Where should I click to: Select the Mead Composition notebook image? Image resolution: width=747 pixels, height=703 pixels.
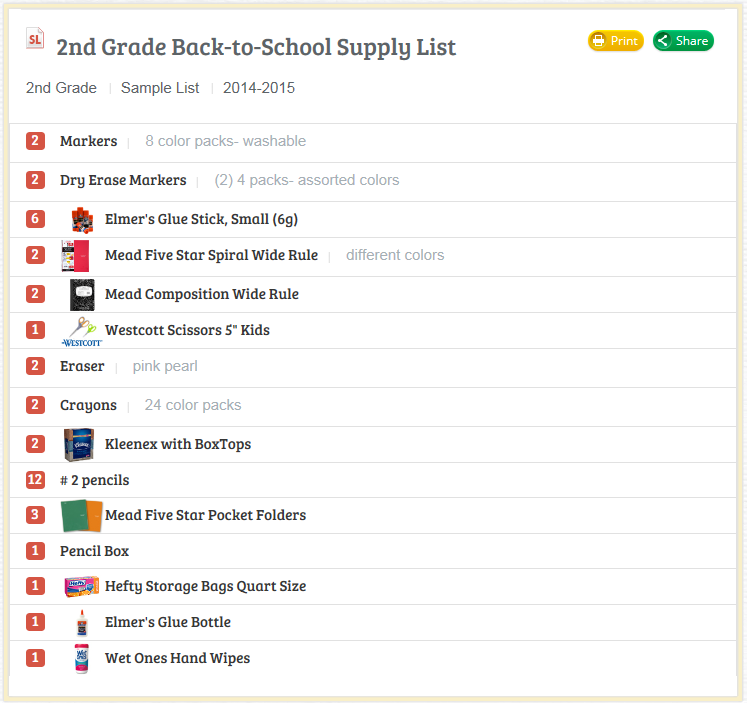[82, 295]
